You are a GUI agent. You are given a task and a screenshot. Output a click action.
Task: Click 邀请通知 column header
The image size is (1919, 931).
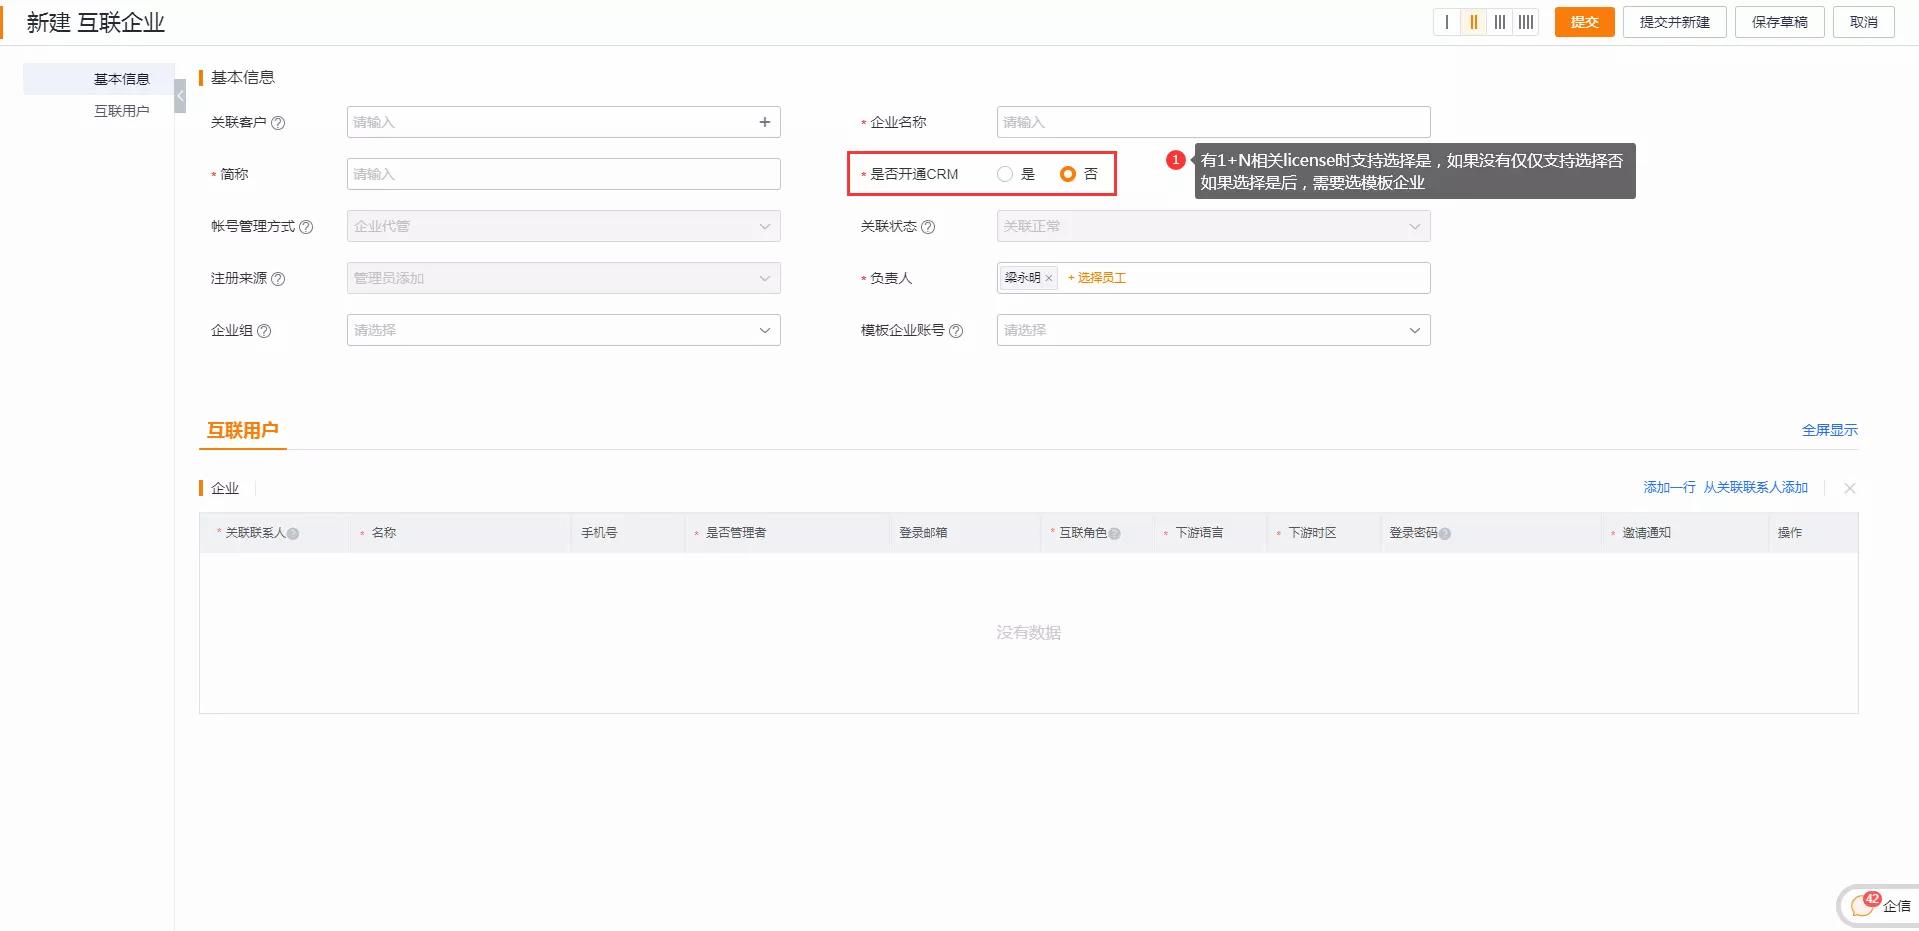coord(1646,533)
